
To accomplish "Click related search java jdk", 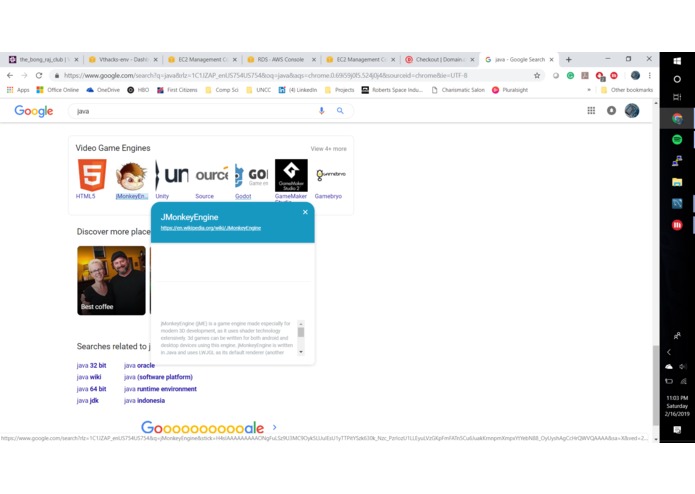I will click(87, 401).
